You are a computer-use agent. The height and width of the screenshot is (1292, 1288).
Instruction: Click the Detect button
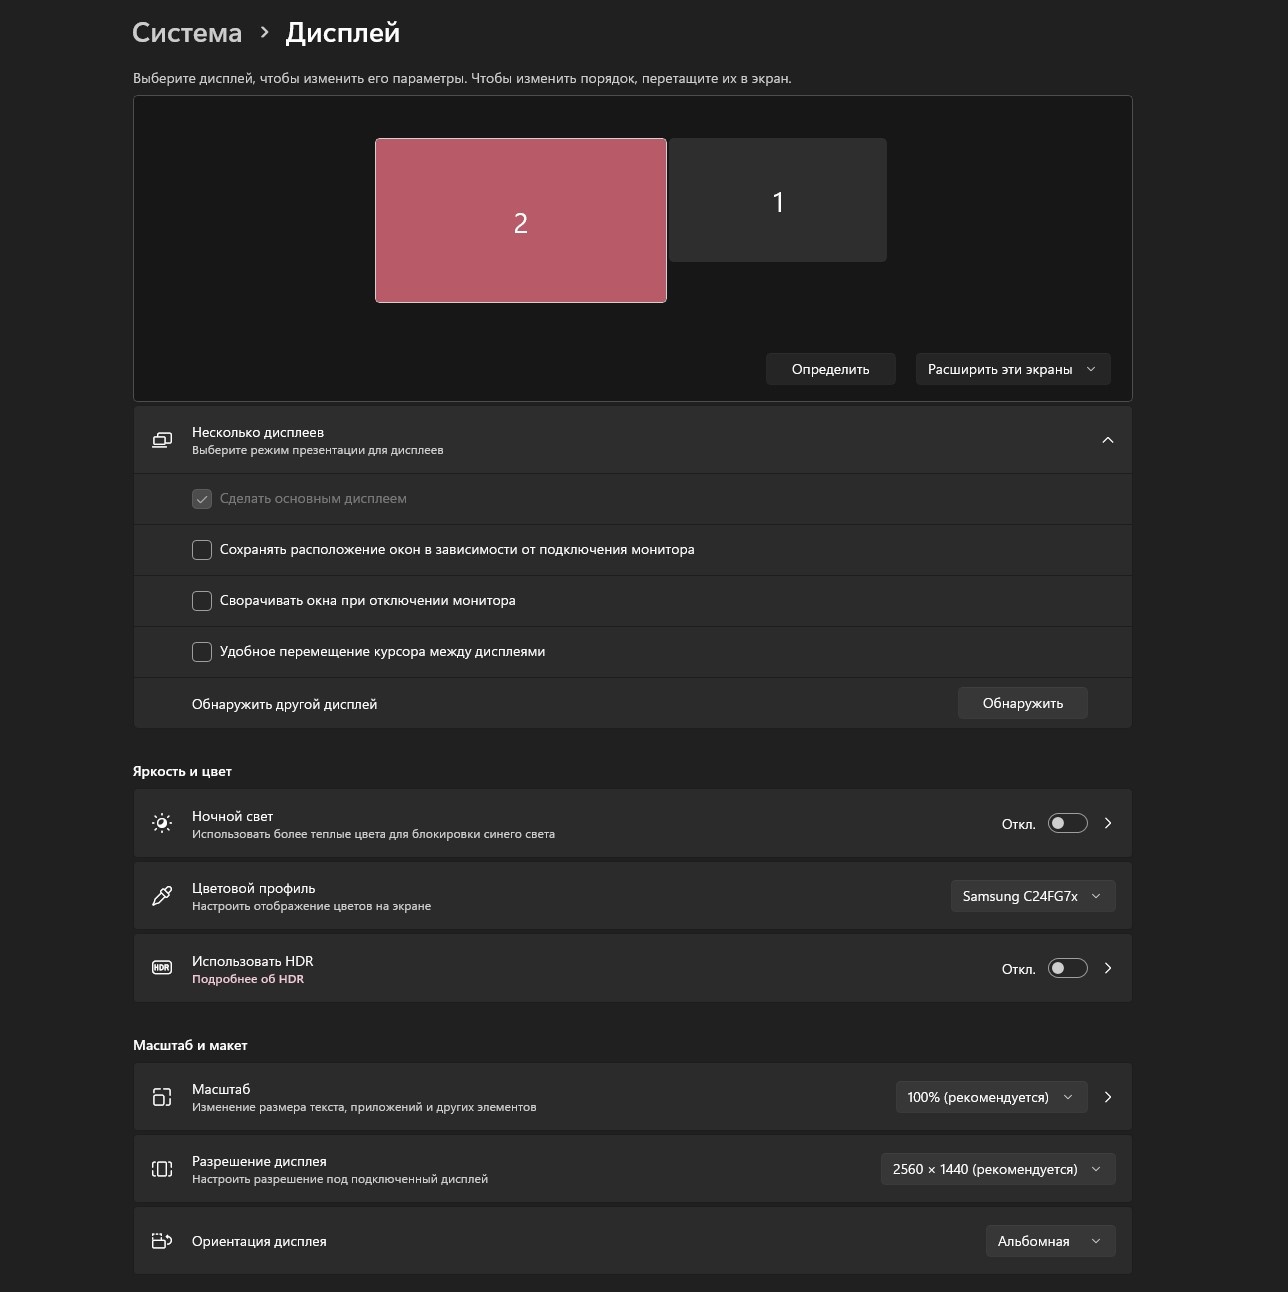[1022, 703]
